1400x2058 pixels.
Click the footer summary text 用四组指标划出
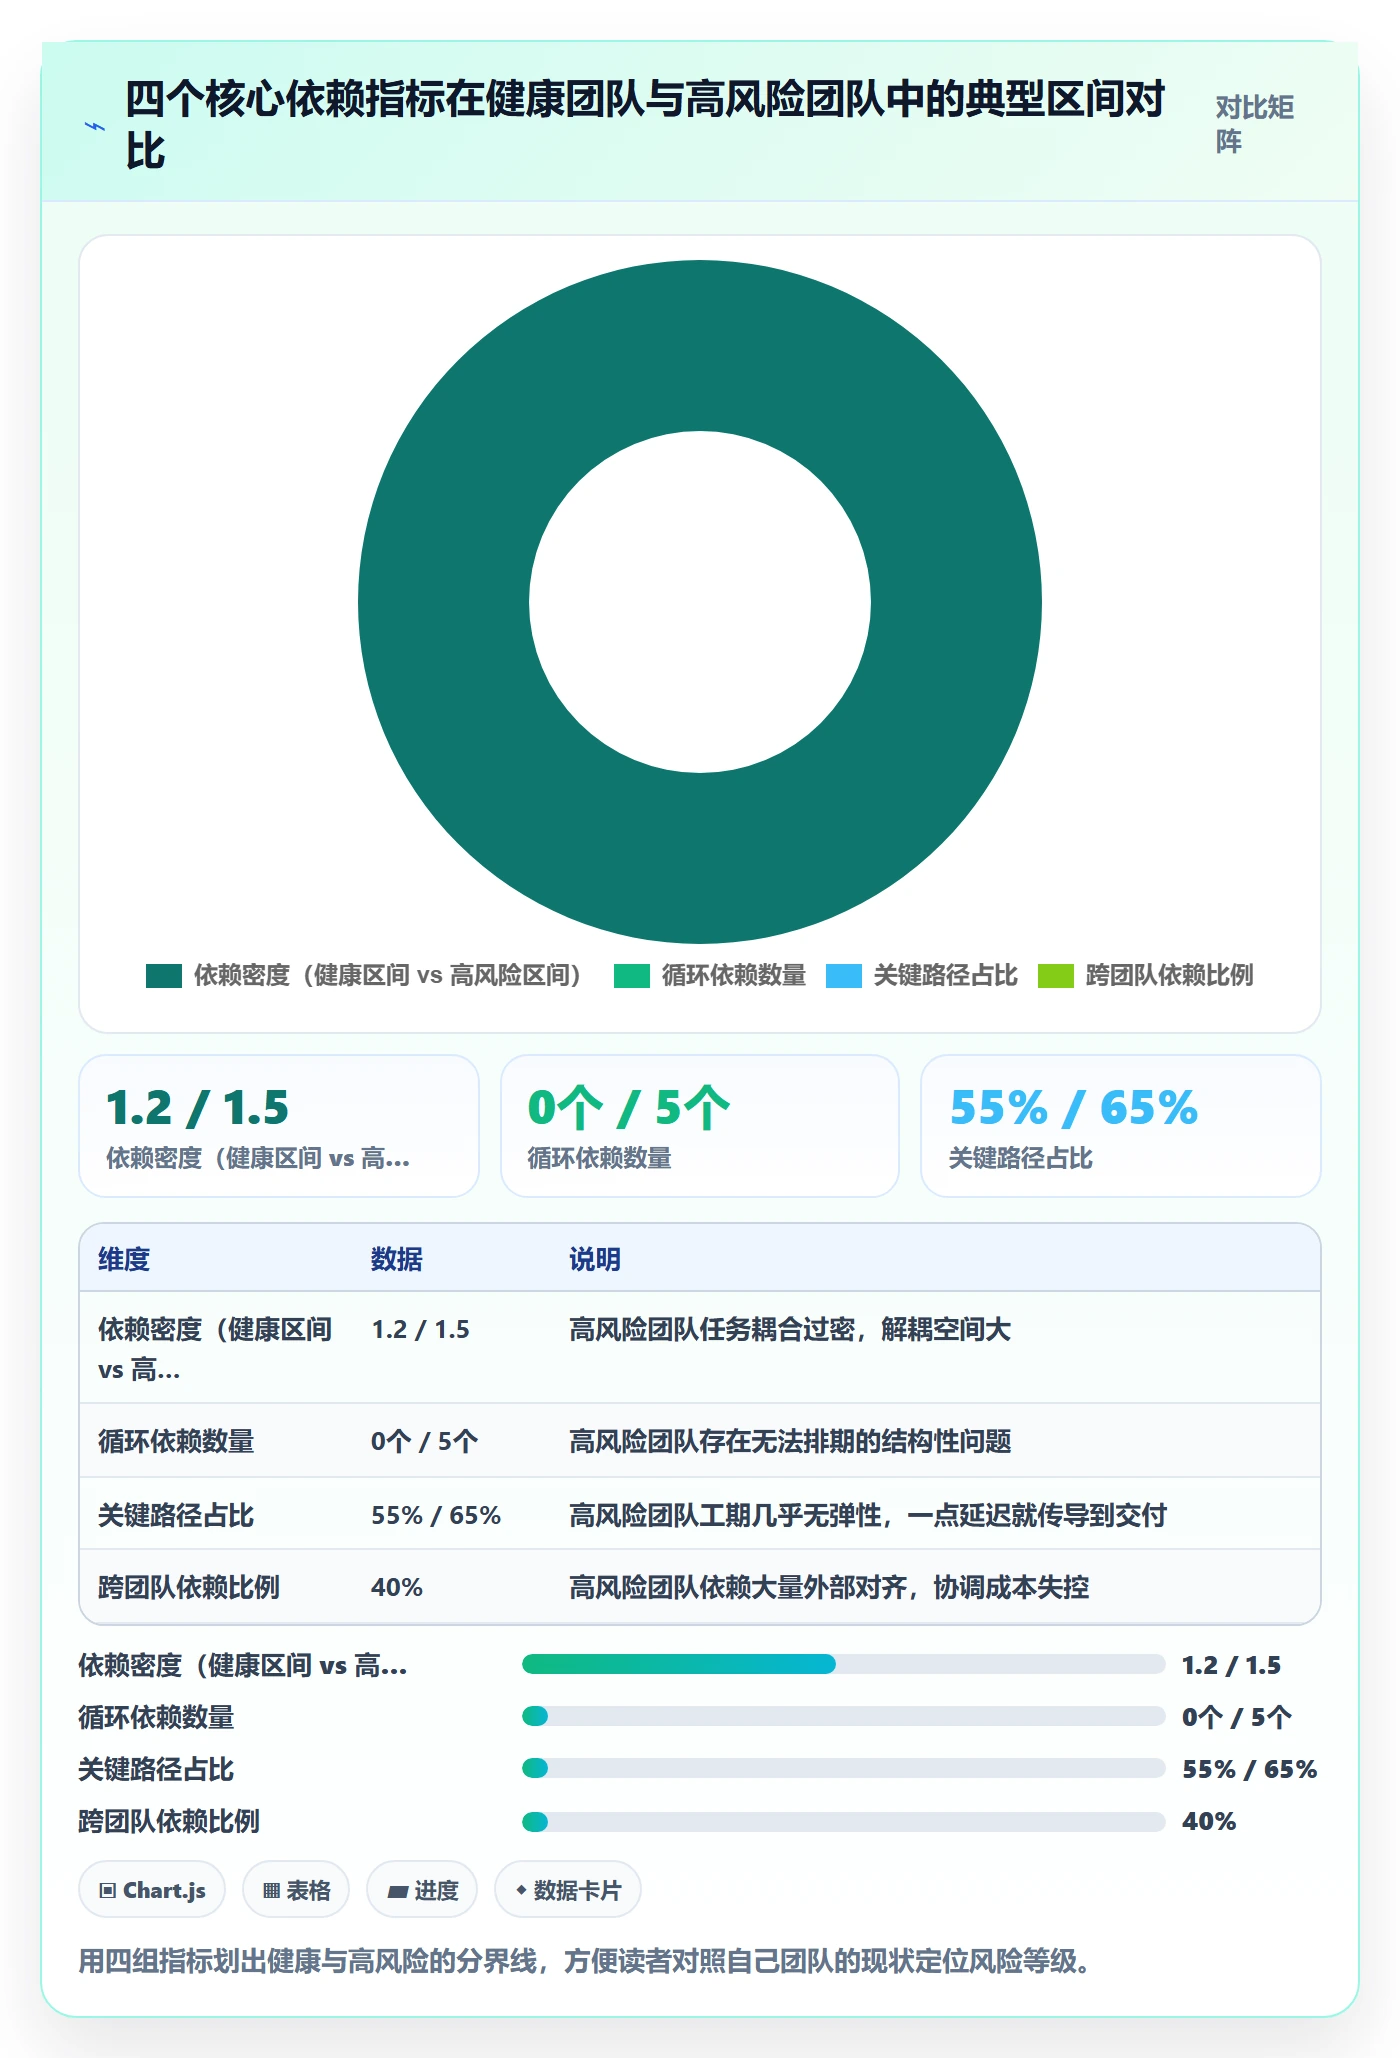coord(584,1960)
